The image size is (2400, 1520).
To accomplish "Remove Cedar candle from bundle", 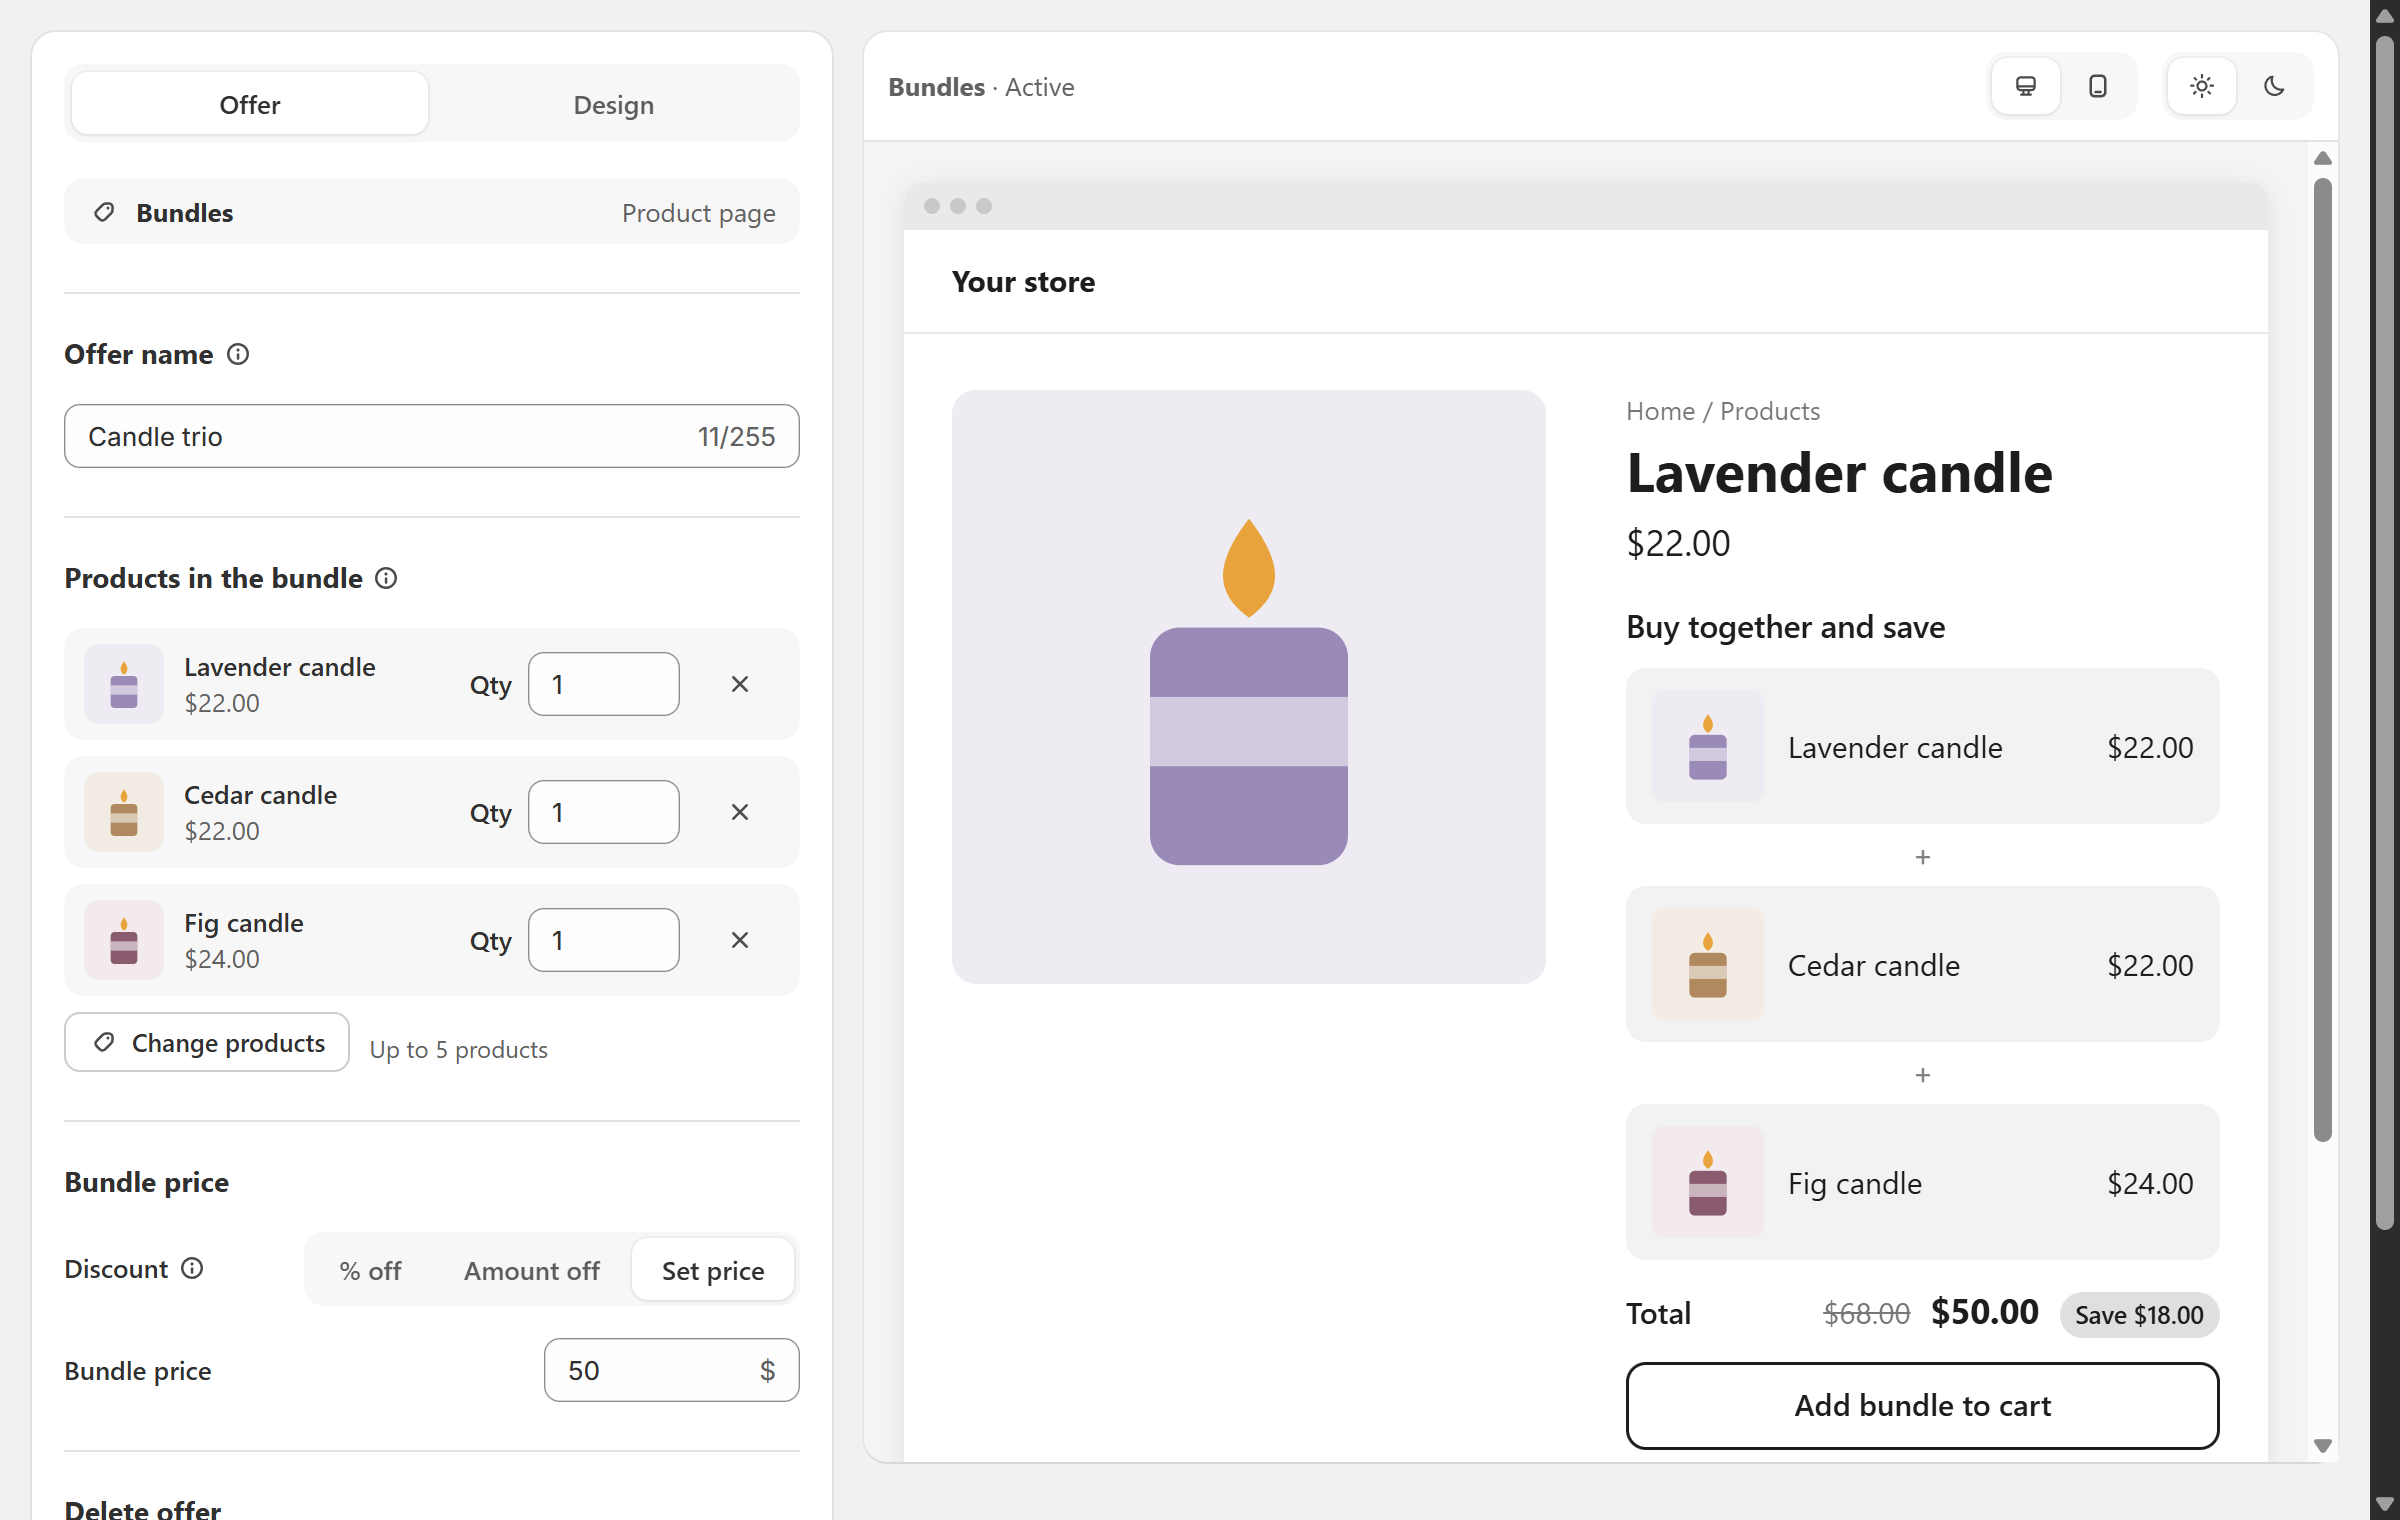I will click(740, 812).
